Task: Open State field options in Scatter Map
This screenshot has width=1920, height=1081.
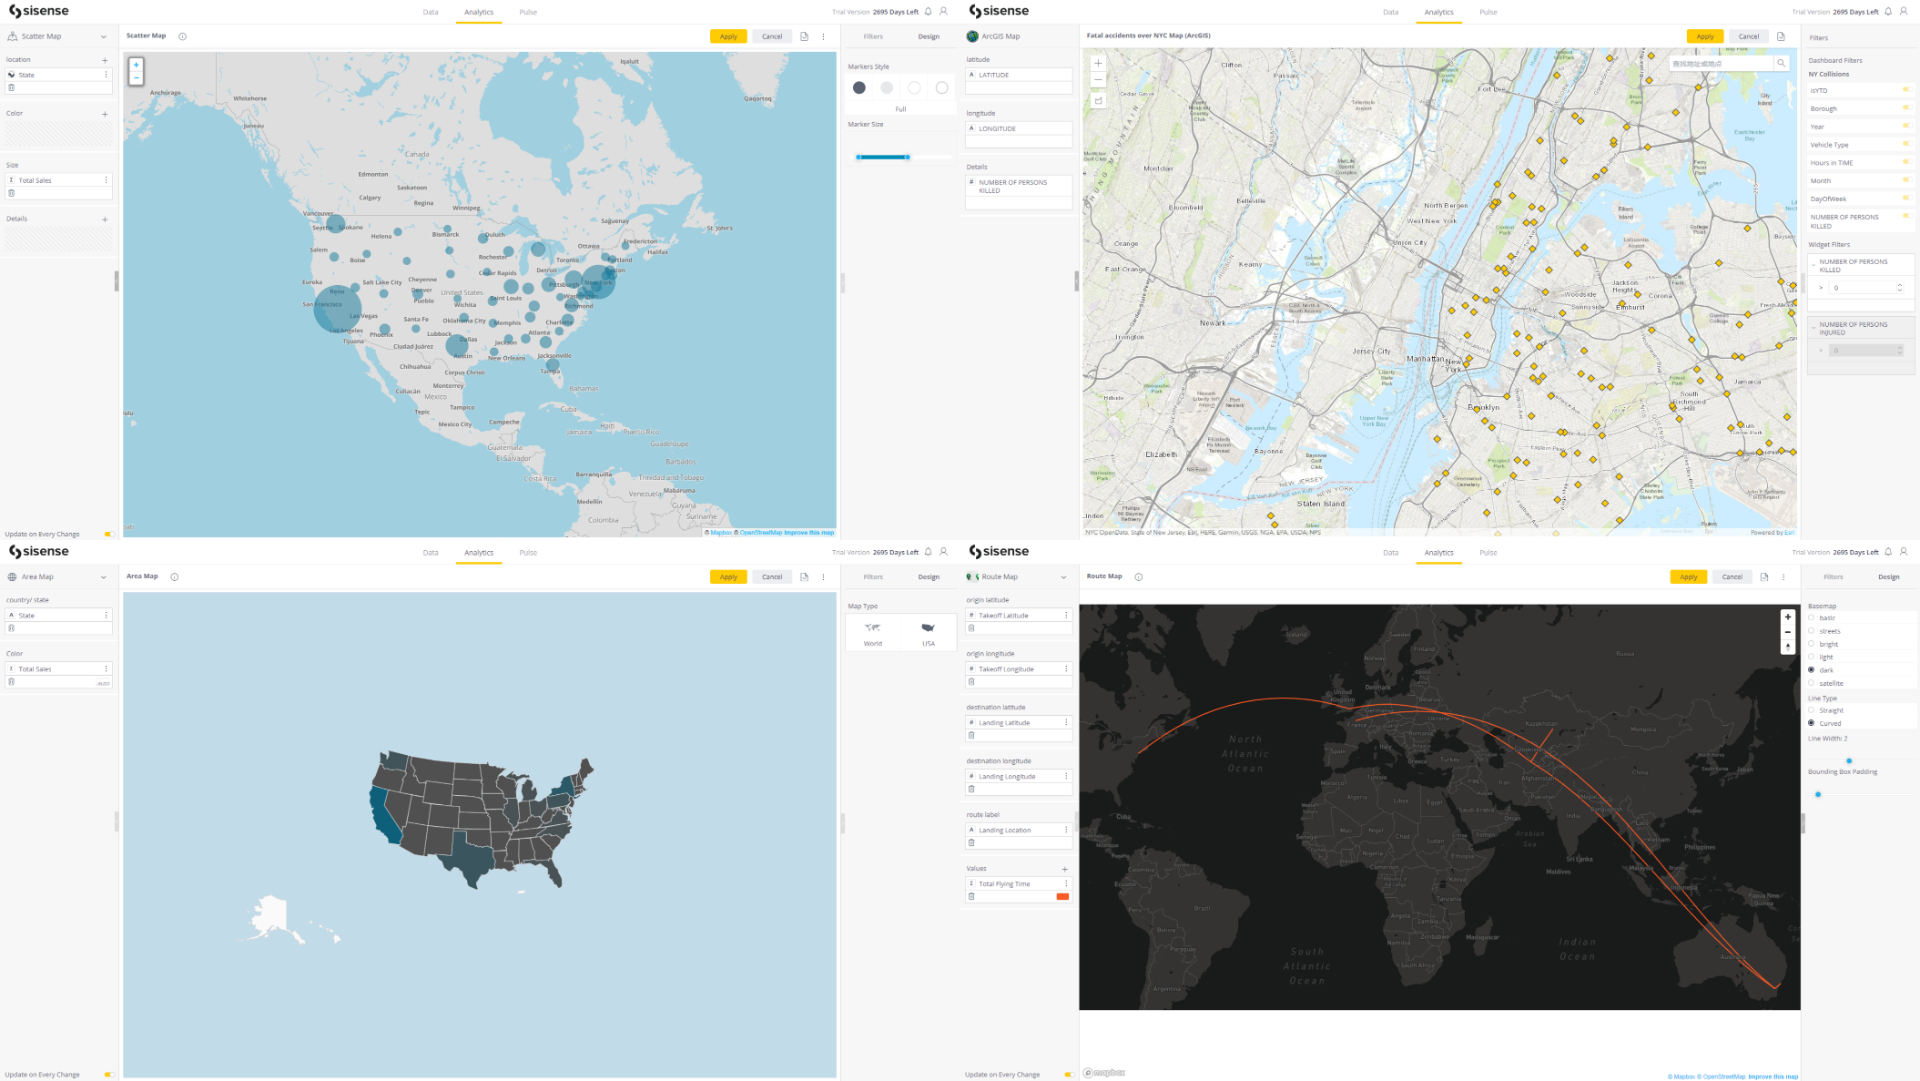Action: [x=106, y=75]
